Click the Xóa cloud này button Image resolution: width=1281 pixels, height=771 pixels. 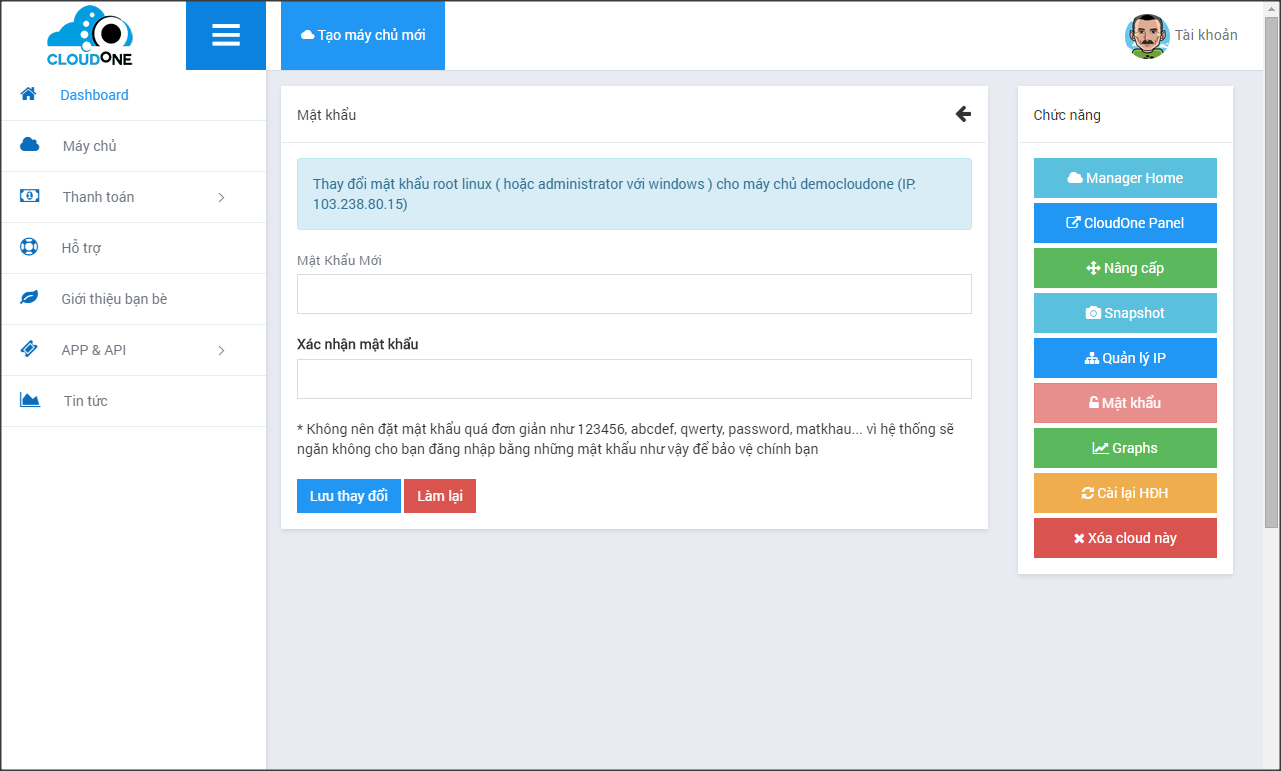click(1125, 538)
